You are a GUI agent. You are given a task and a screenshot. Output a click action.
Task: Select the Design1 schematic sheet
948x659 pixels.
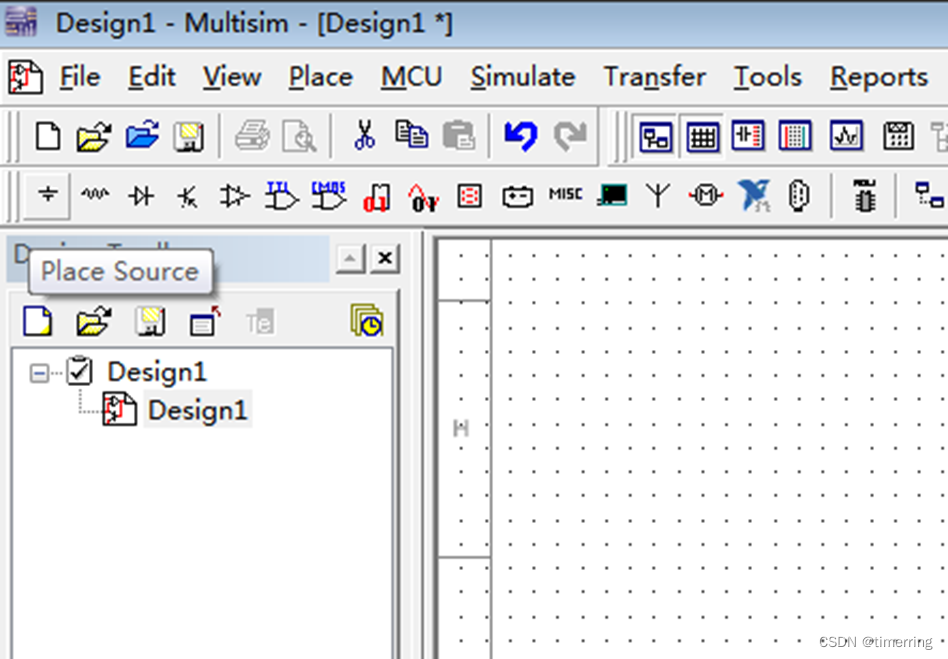click(197, 410)
